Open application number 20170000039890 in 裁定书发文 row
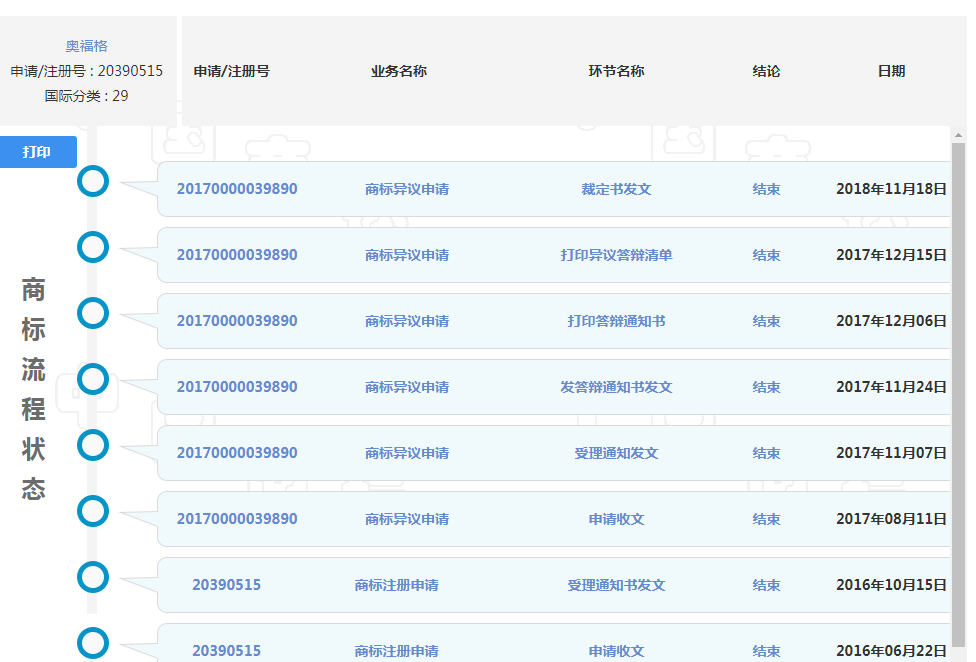The image size is (976, 662). coord(236,188)
